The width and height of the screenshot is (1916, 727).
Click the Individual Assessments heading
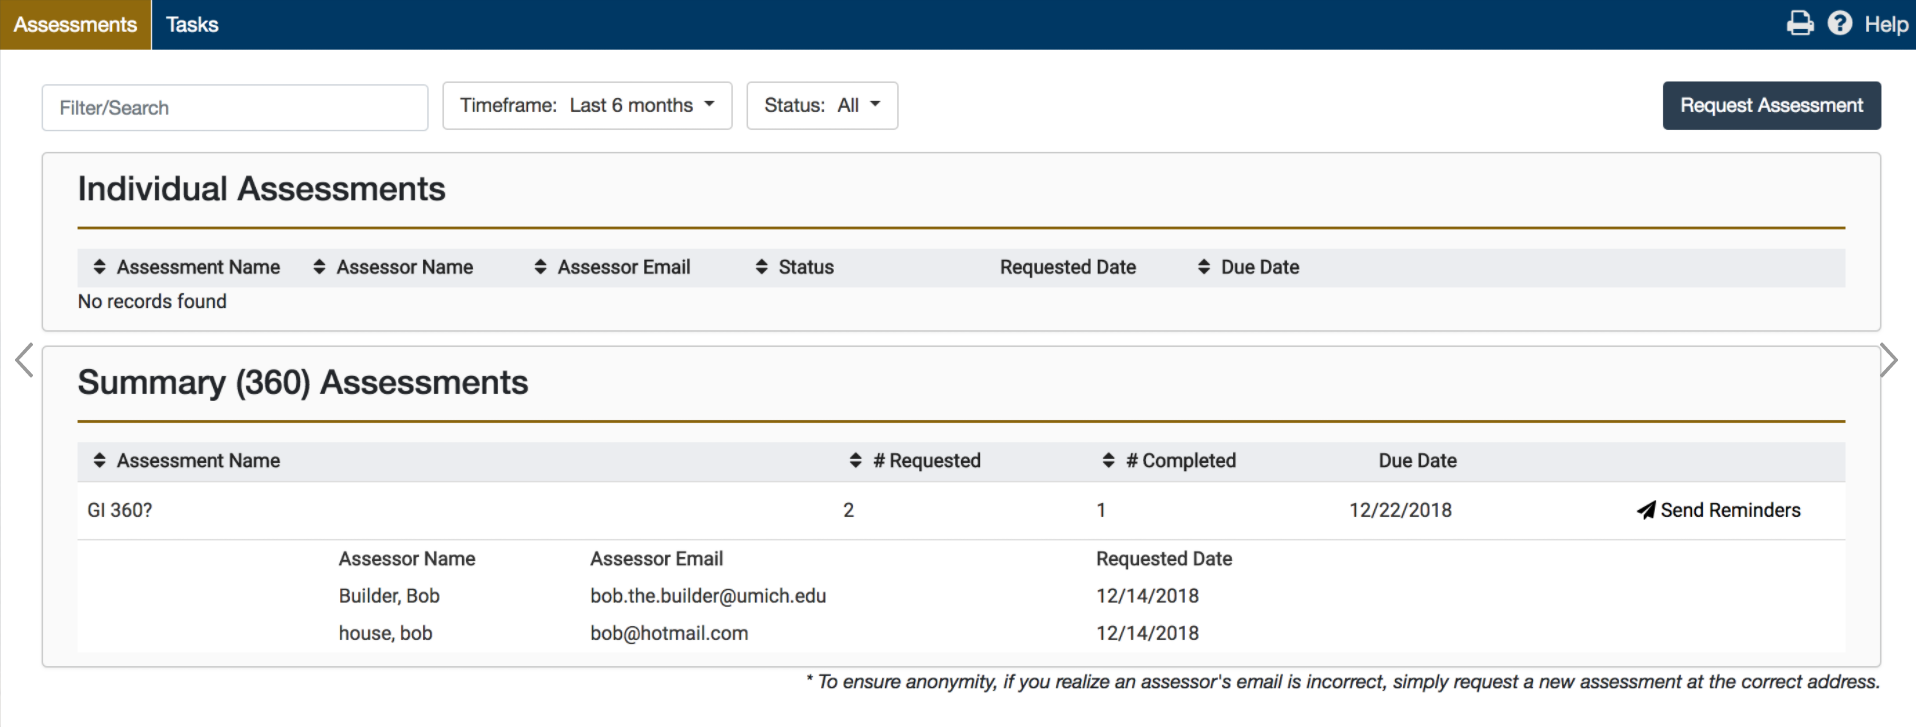point(262,188)
